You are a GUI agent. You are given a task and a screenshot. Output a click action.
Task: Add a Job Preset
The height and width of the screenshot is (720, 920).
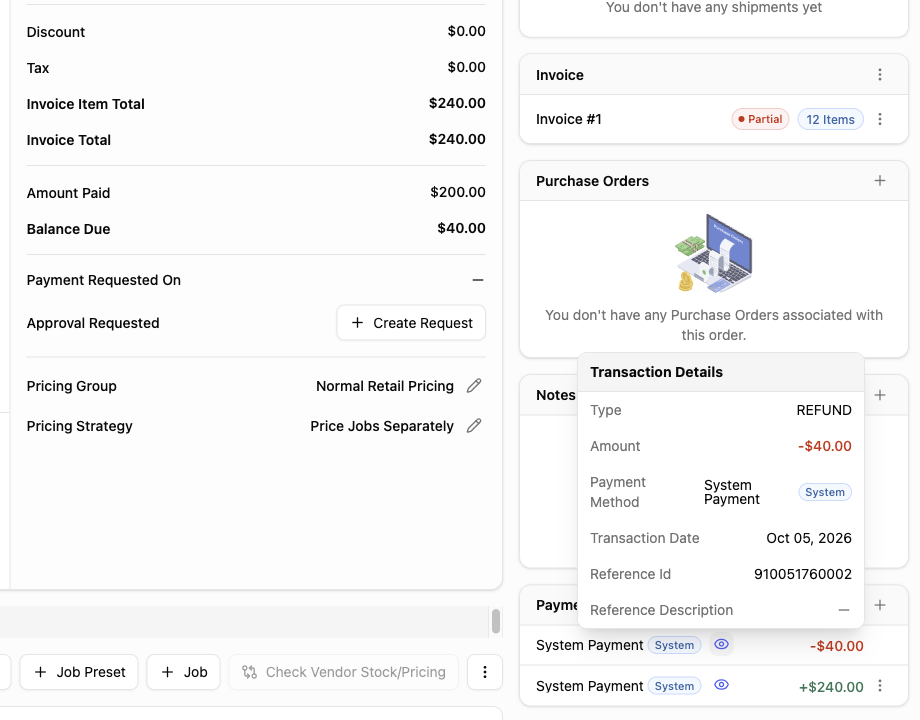(79, 672)
